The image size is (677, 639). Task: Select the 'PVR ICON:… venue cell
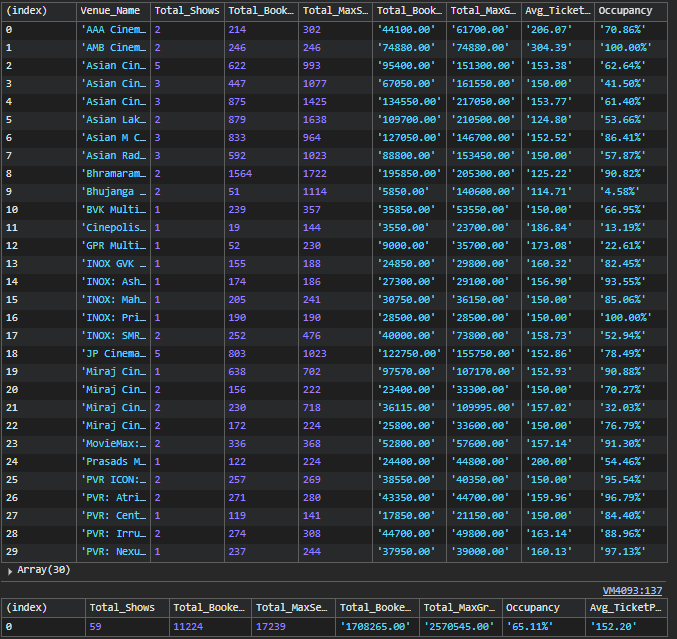(x=114, y=480)
